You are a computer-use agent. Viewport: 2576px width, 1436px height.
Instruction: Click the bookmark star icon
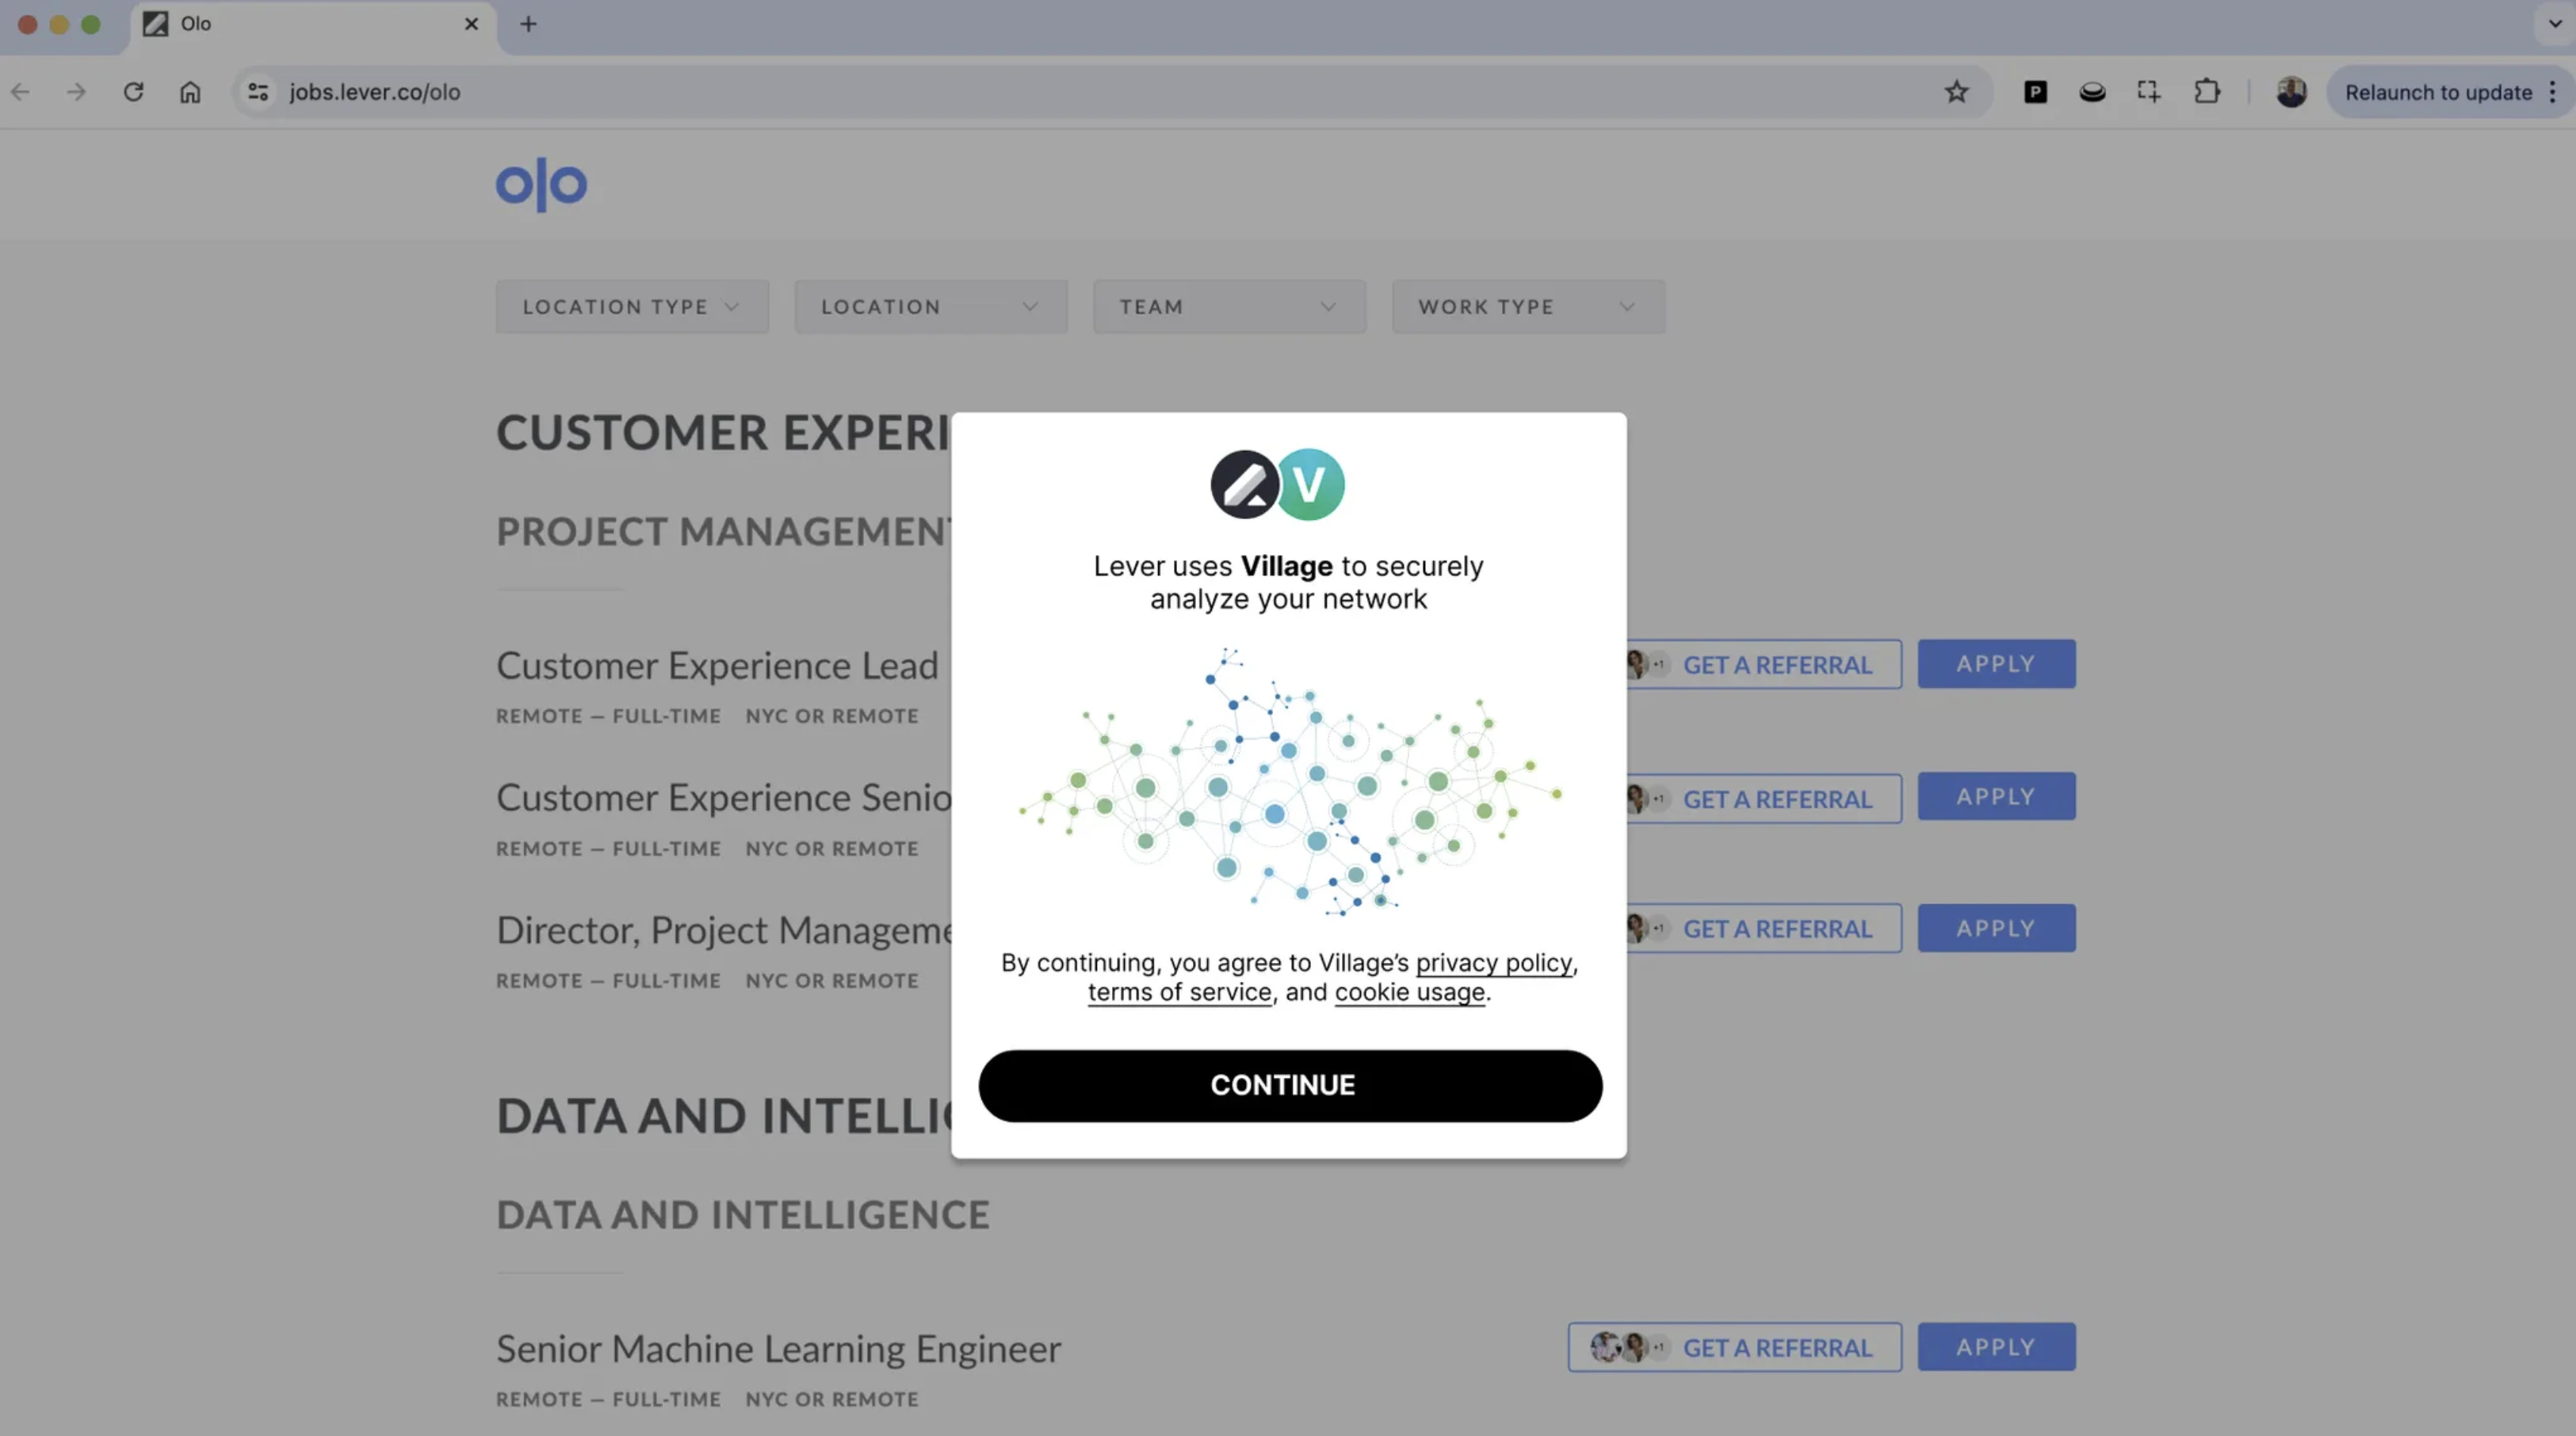click(1956, 92)
